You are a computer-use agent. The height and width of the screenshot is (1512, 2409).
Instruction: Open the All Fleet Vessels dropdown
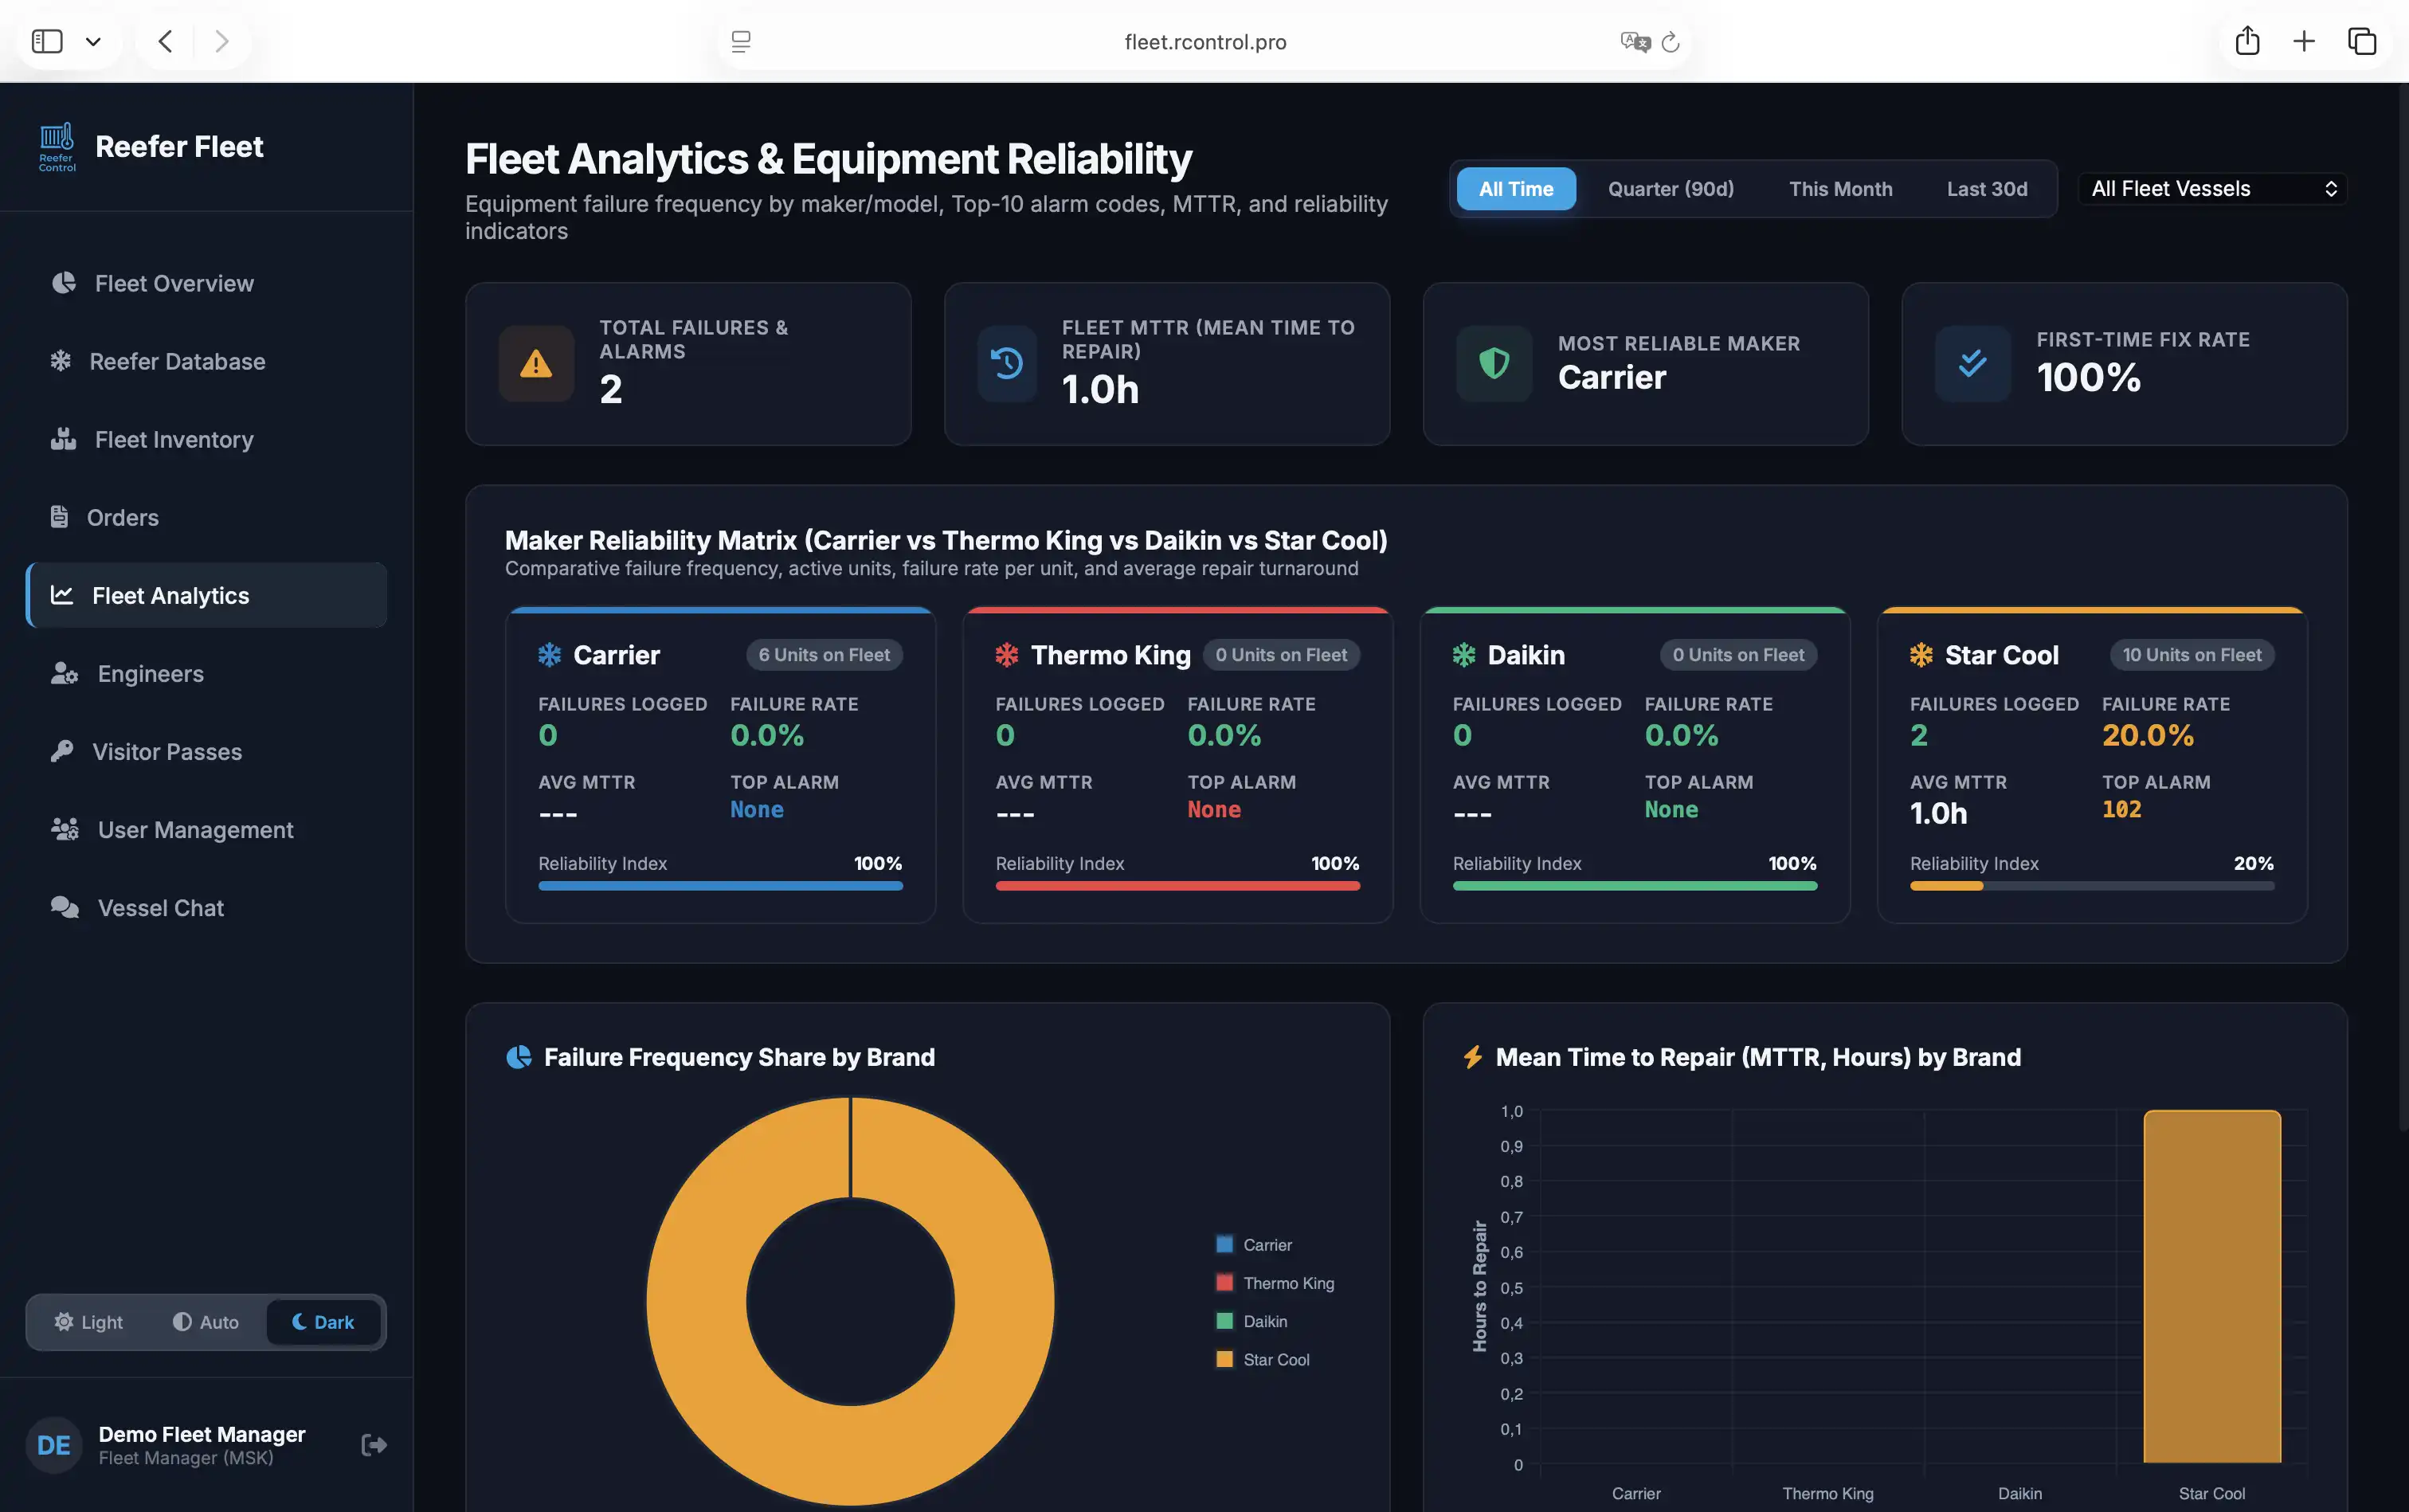[2212, 189]
